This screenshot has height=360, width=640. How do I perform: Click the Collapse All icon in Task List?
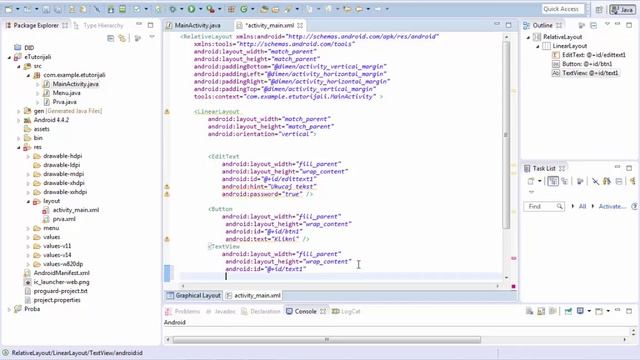point(619,181)
